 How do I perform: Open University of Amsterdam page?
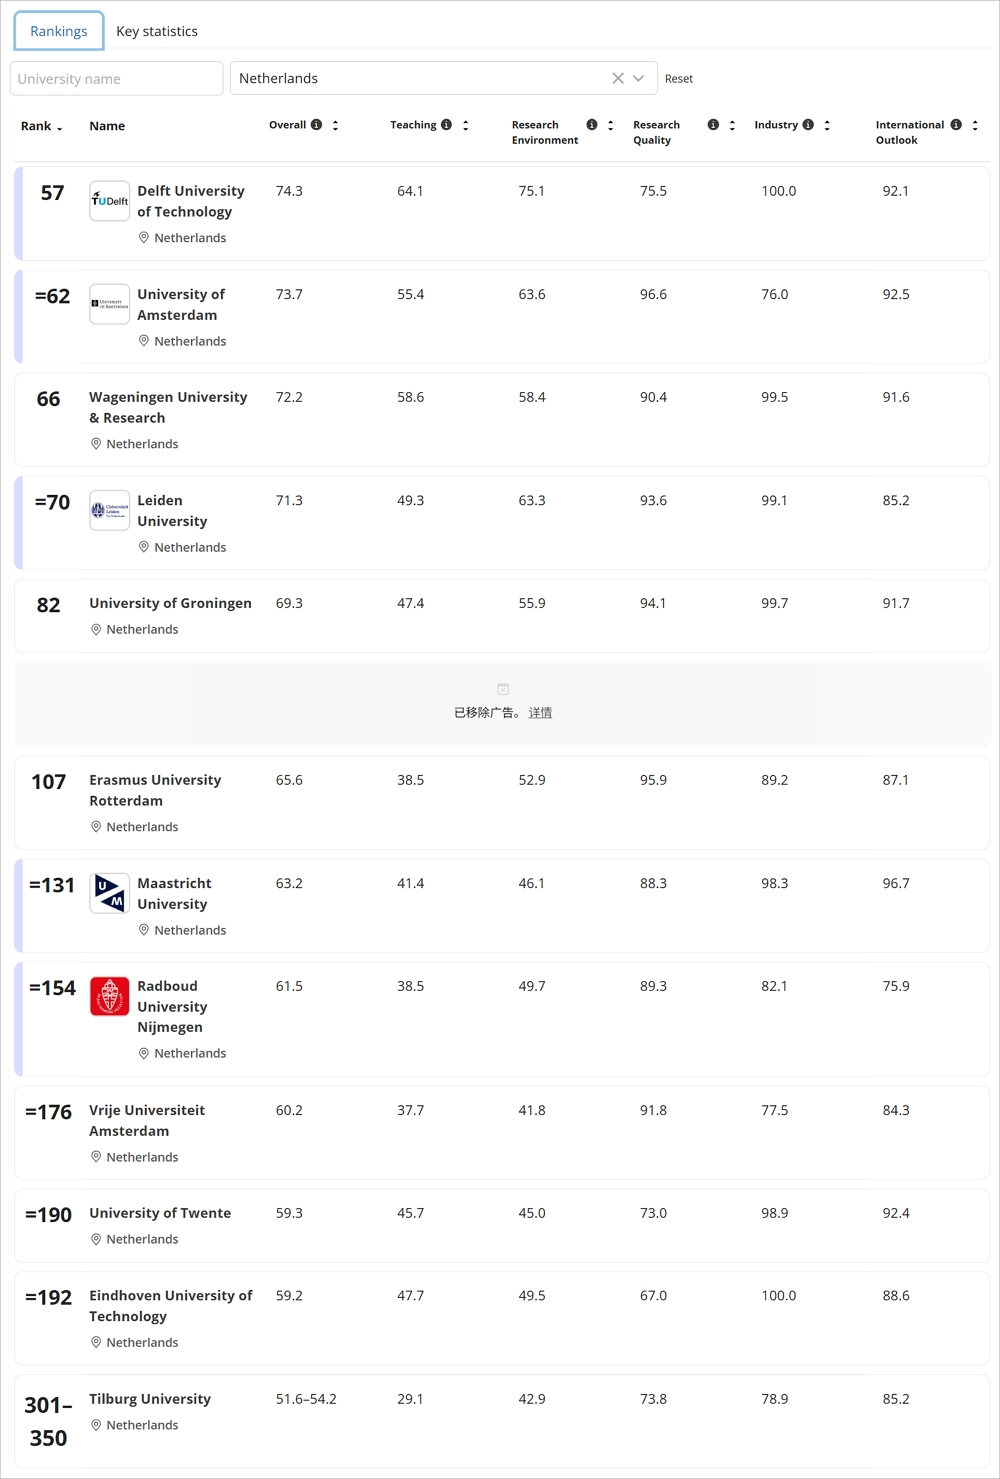tap(181, 304)
